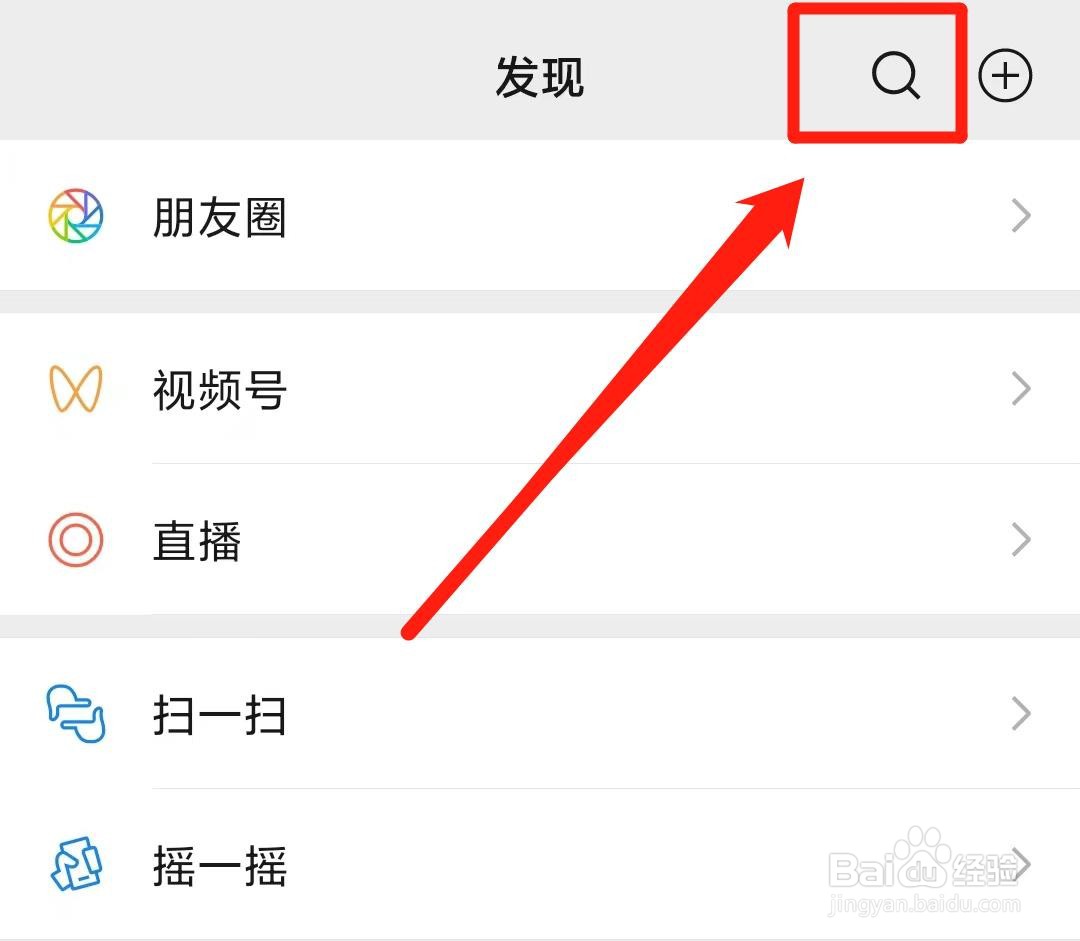Expand the 摇一摇 row chevron
The width and height of the screenshot is (1080, 941).
[1021, 864]
